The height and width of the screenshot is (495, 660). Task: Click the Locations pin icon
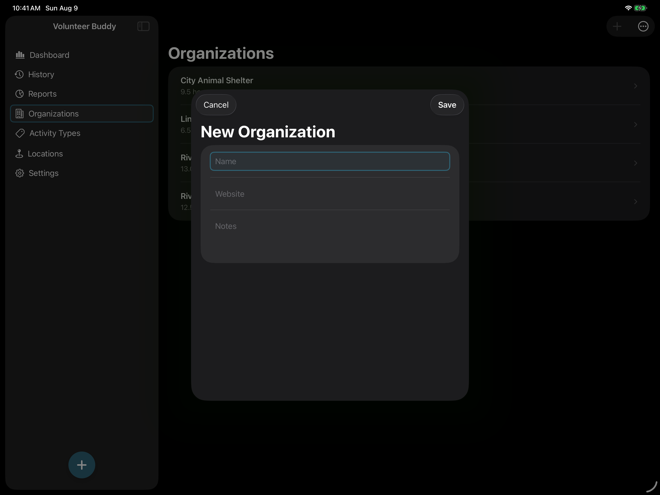point(19,154)
